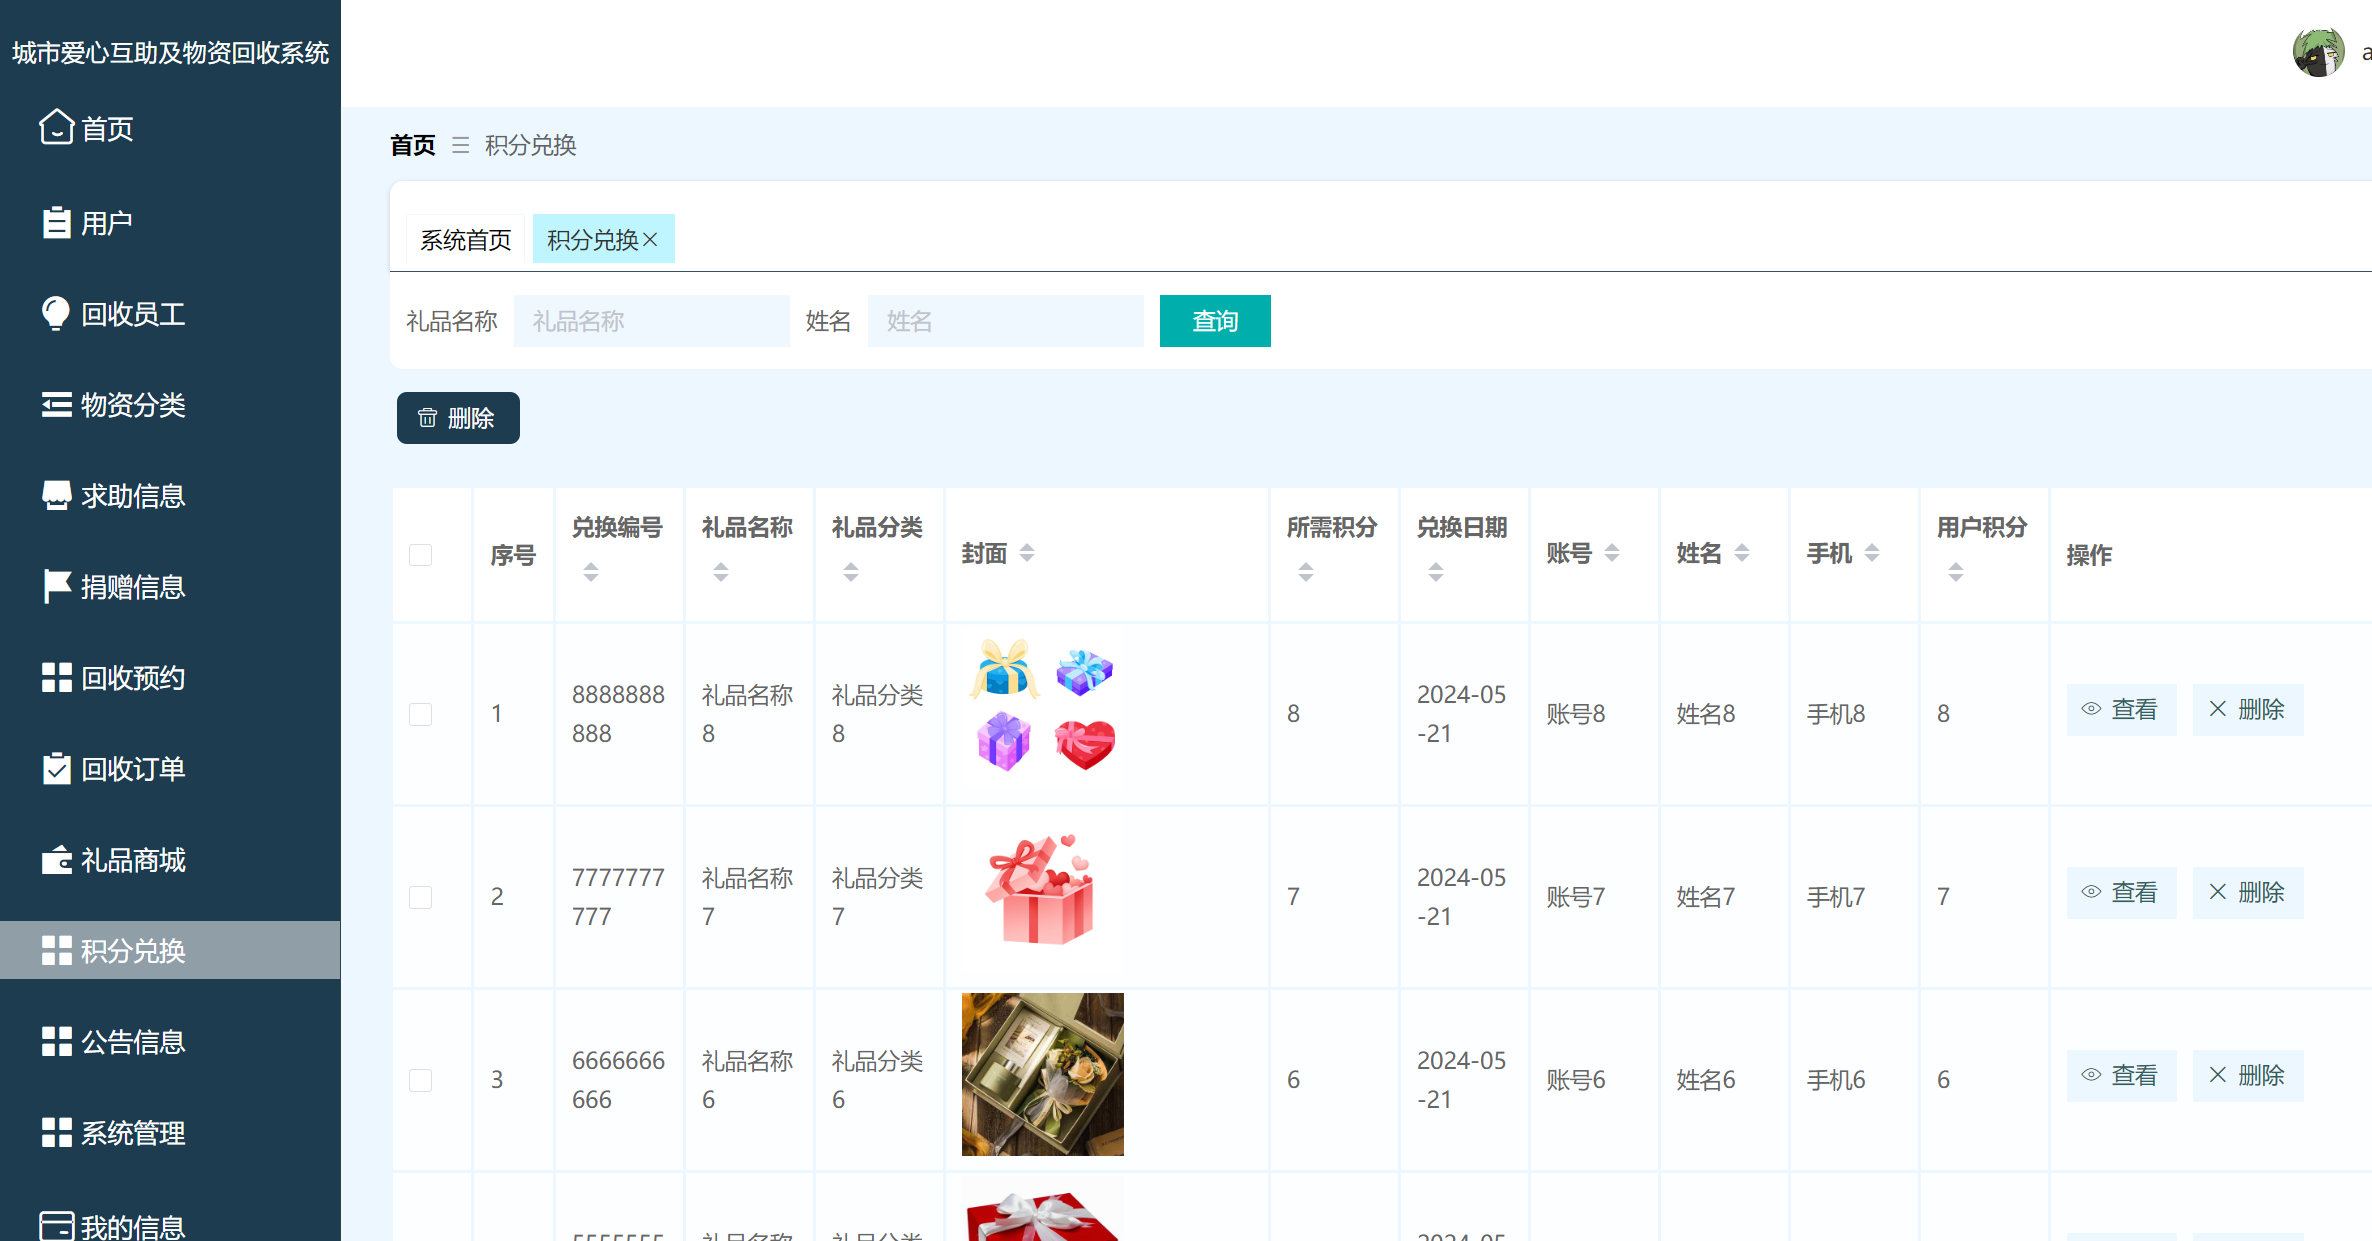The image size is (2372, 1241).
Task: Check the select-all checkbox in table header
Action: 420,555
